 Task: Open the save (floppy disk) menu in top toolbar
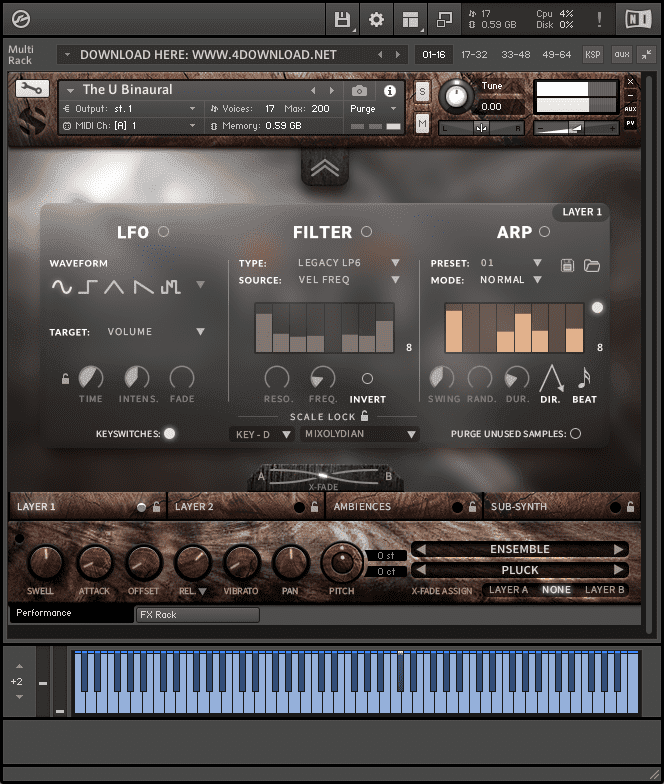[342, 20]
